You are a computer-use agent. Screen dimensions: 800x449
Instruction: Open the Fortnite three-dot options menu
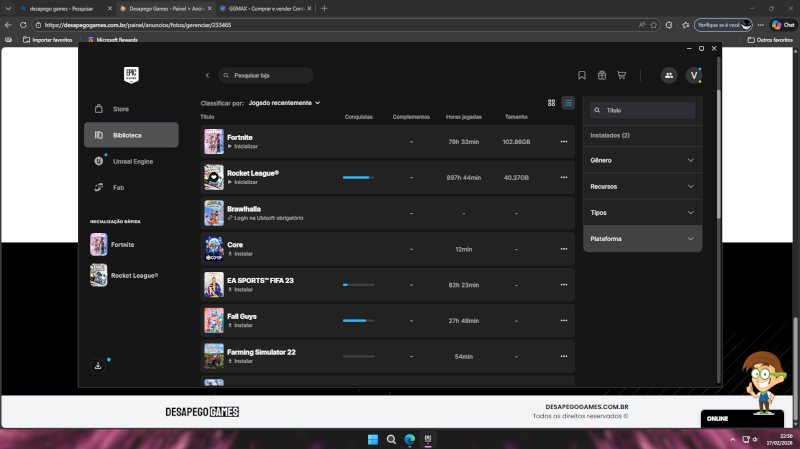click(x=564, y=142)
